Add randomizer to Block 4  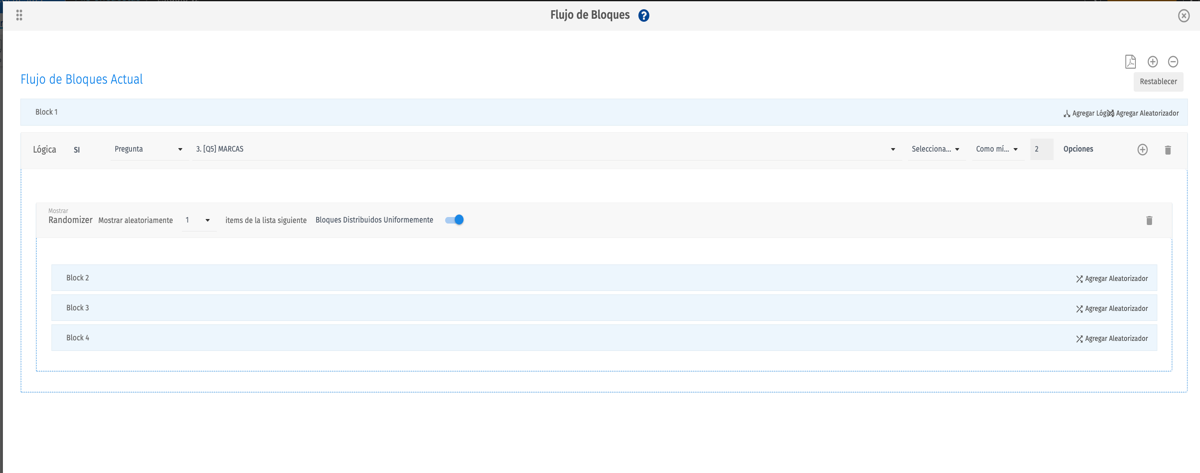tap(1112, 339)
